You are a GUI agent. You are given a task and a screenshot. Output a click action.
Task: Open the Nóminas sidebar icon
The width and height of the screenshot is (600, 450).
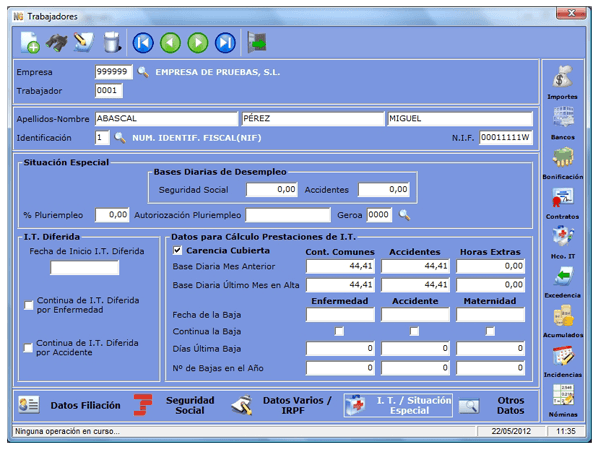pyautogui.click(x=562, y=400)
